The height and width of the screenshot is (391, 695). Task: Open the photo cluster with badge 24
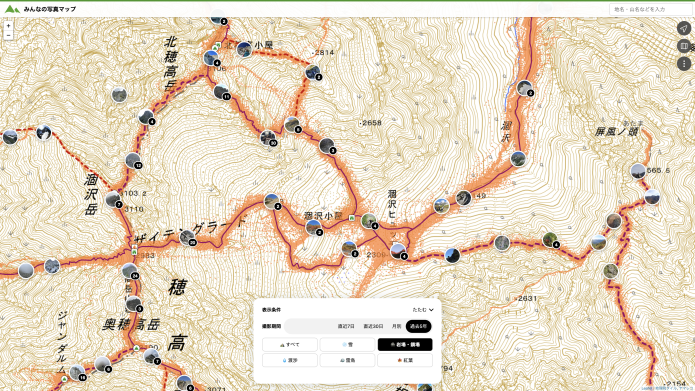pos(129,271)
